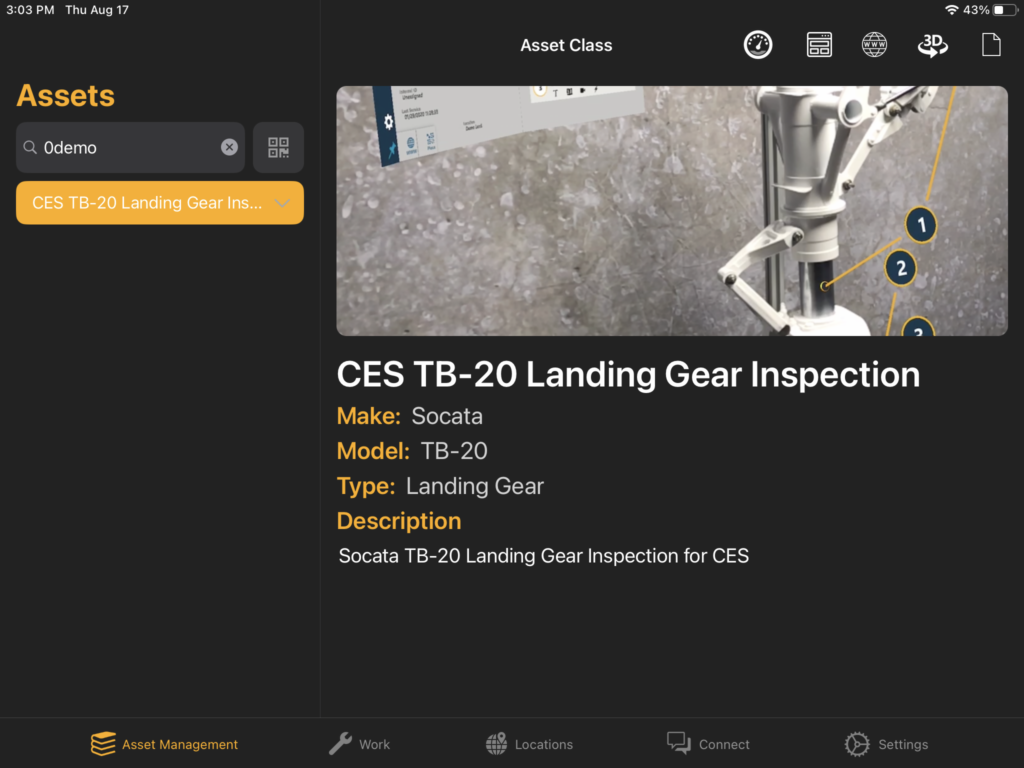Click into the asset search field
This screenshot has width=1024, height=768.
[131, 148]
